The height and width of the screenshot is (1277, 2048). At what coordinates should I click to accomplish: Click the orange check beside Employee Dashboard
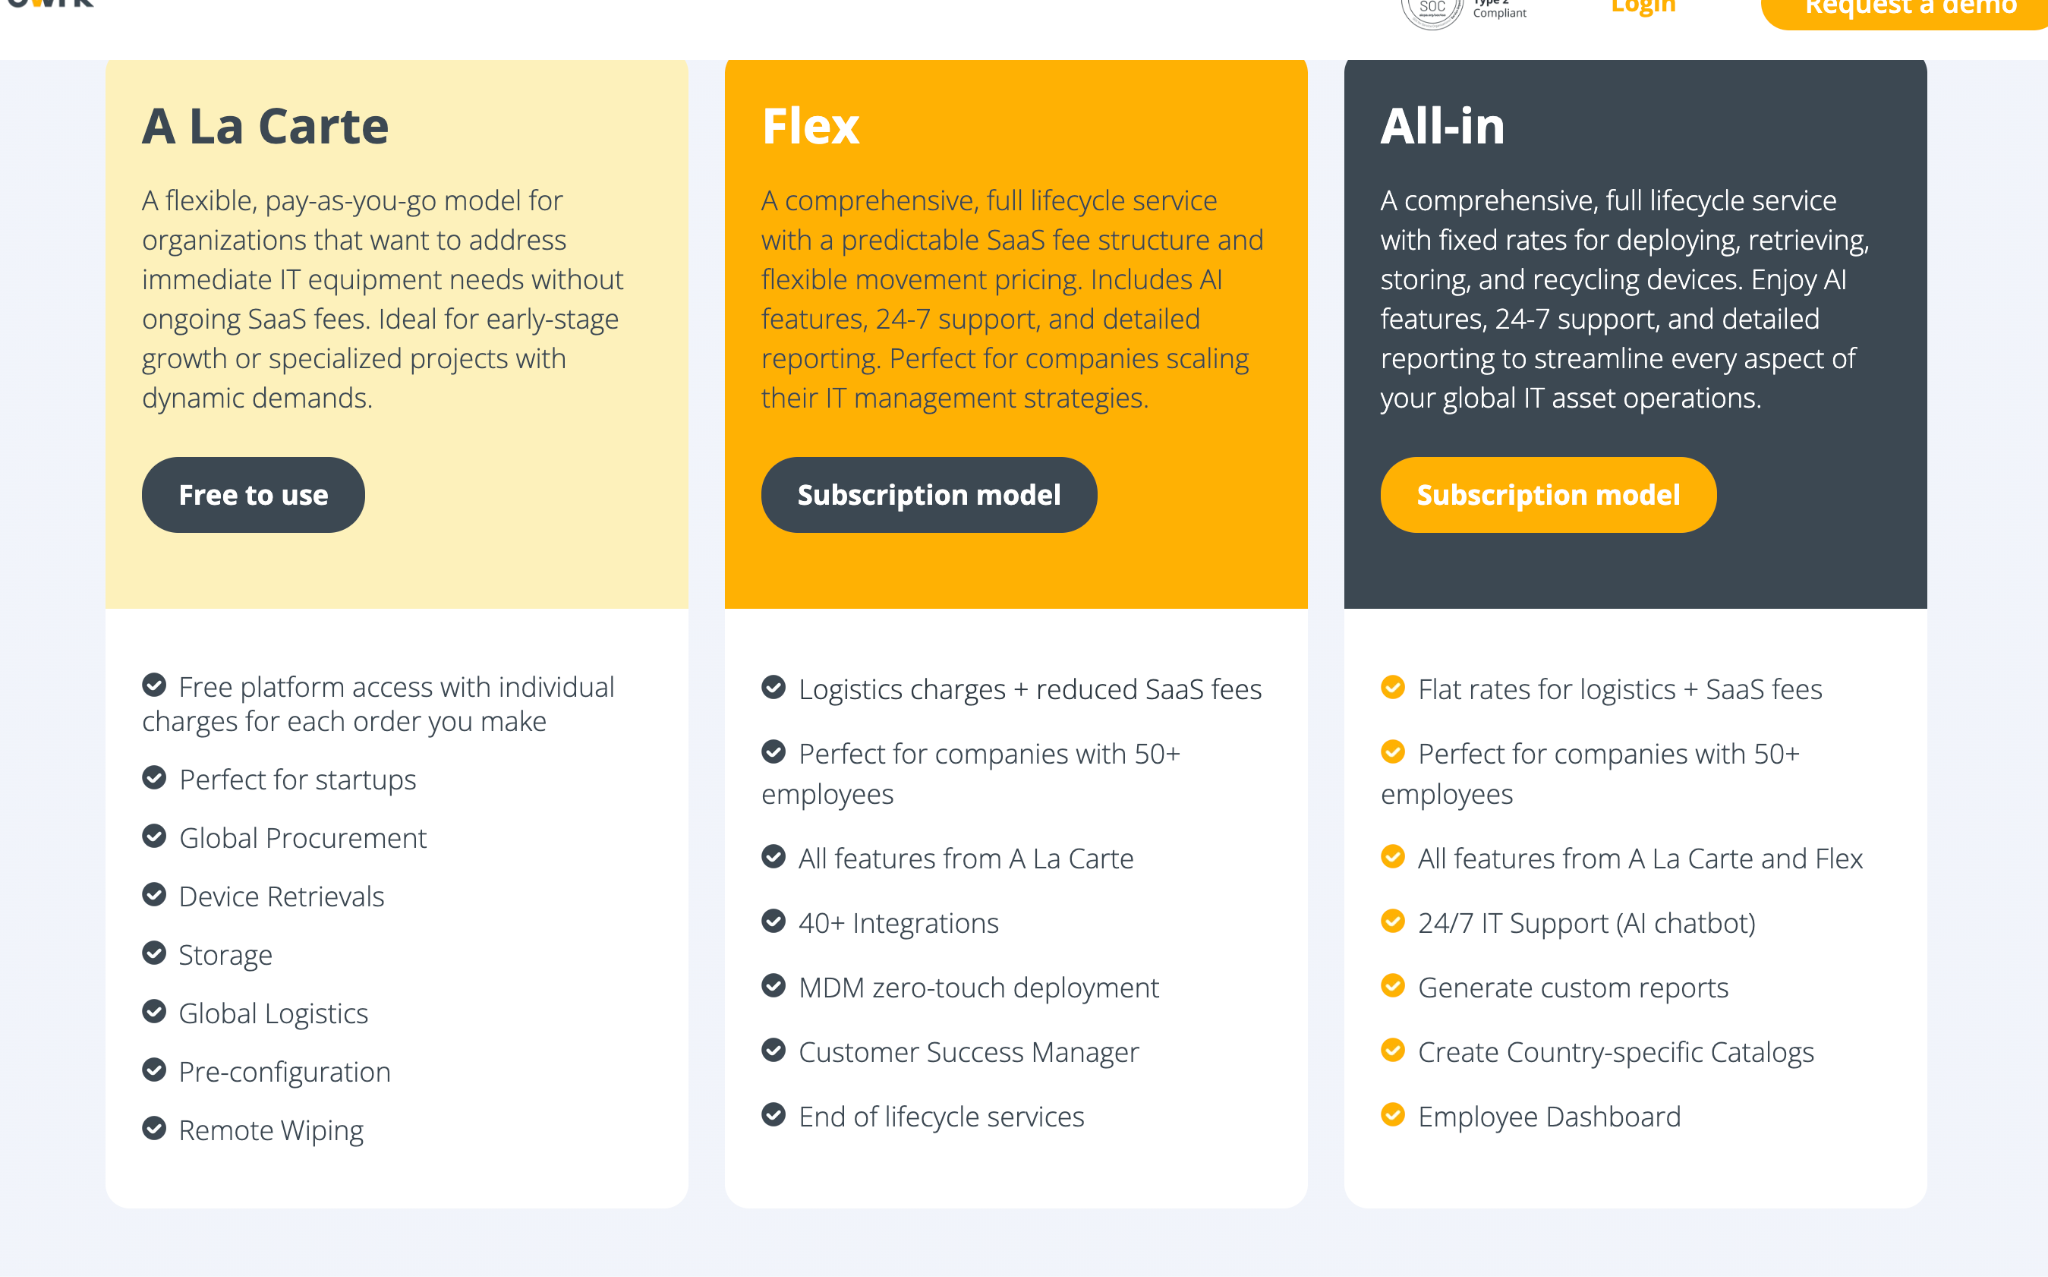pyautogui.click(x=1392, y=1114)
